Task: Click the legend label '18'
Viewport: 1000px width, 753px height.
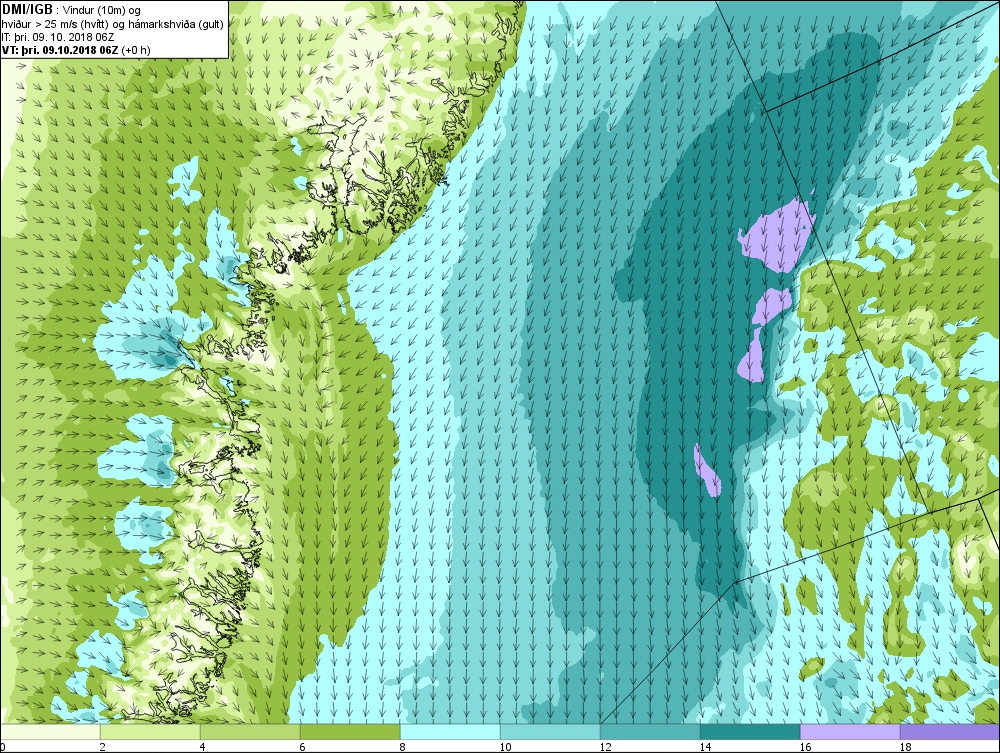Action: tap(906, 747)
